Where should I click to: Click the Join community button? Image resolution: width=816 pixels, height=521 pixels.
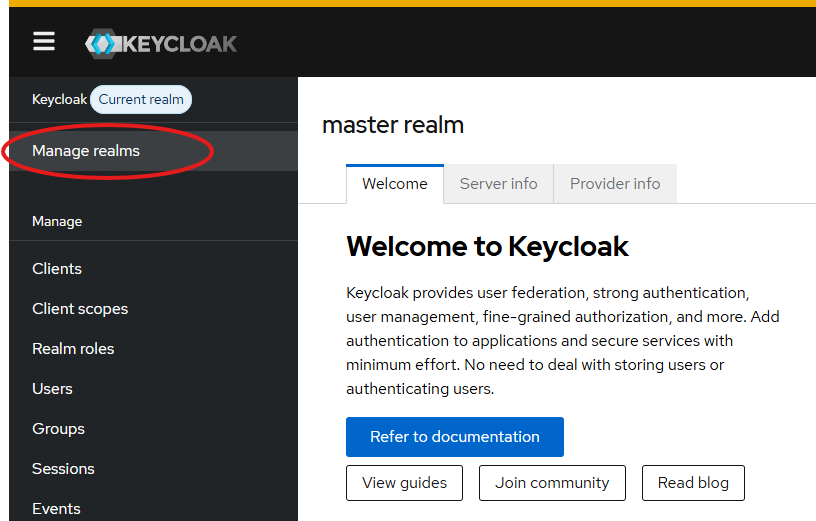coord(552,483)
